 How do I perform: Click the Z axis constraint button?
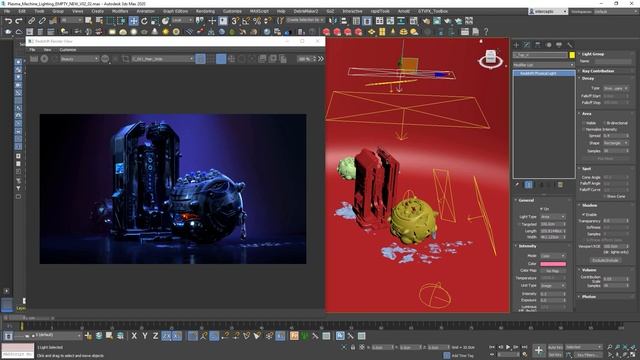coord(155,336)
